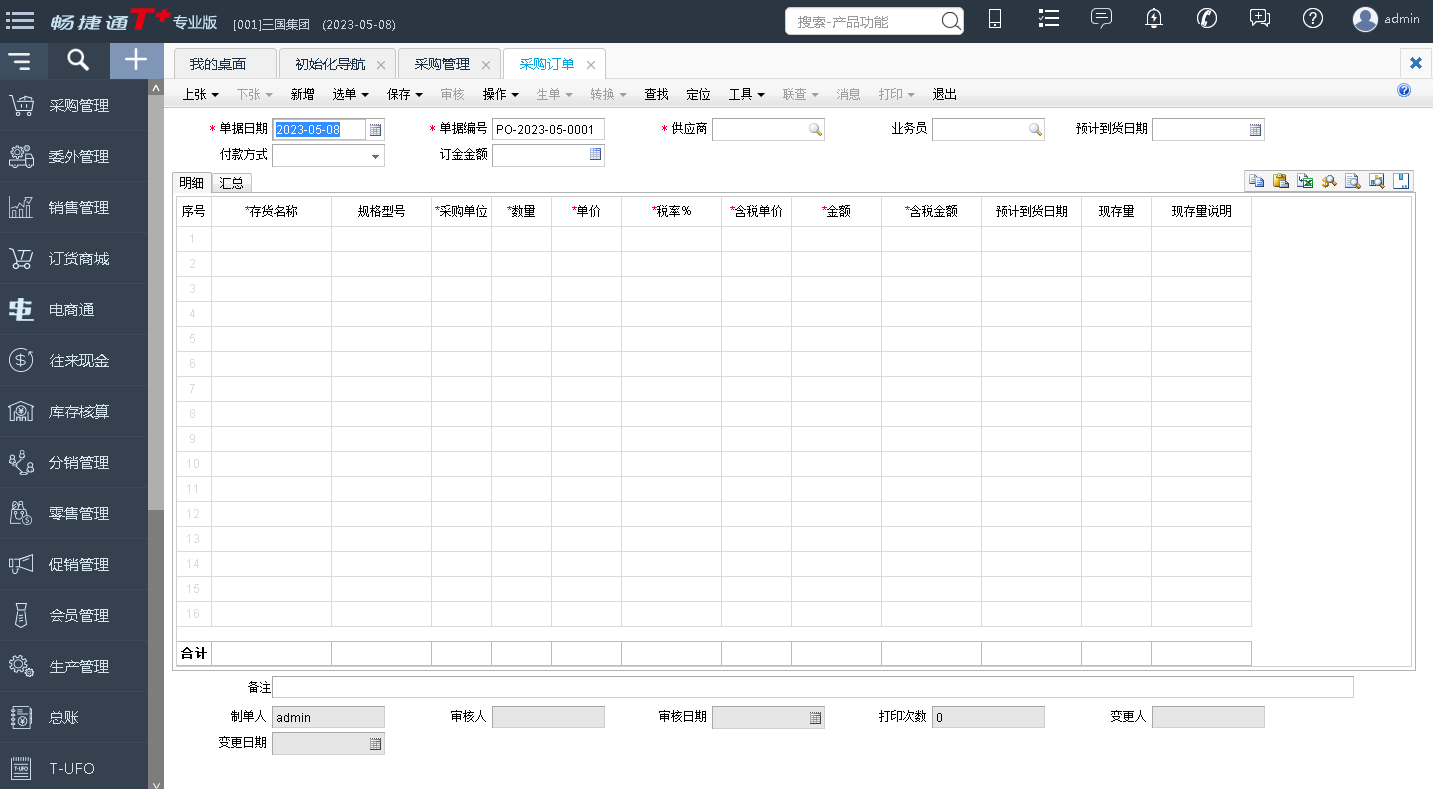Open 电商通 in the sidebar

(74, 310)
